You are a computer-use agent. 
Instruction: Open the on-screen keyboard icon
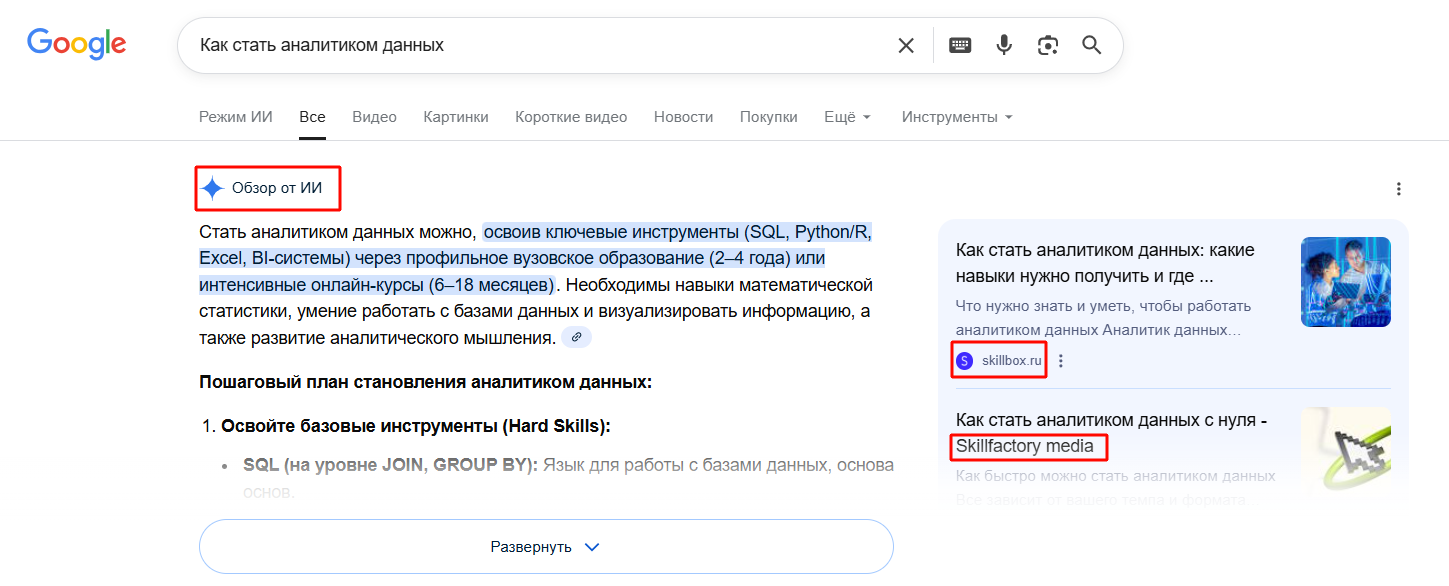[x=960, y=45]
